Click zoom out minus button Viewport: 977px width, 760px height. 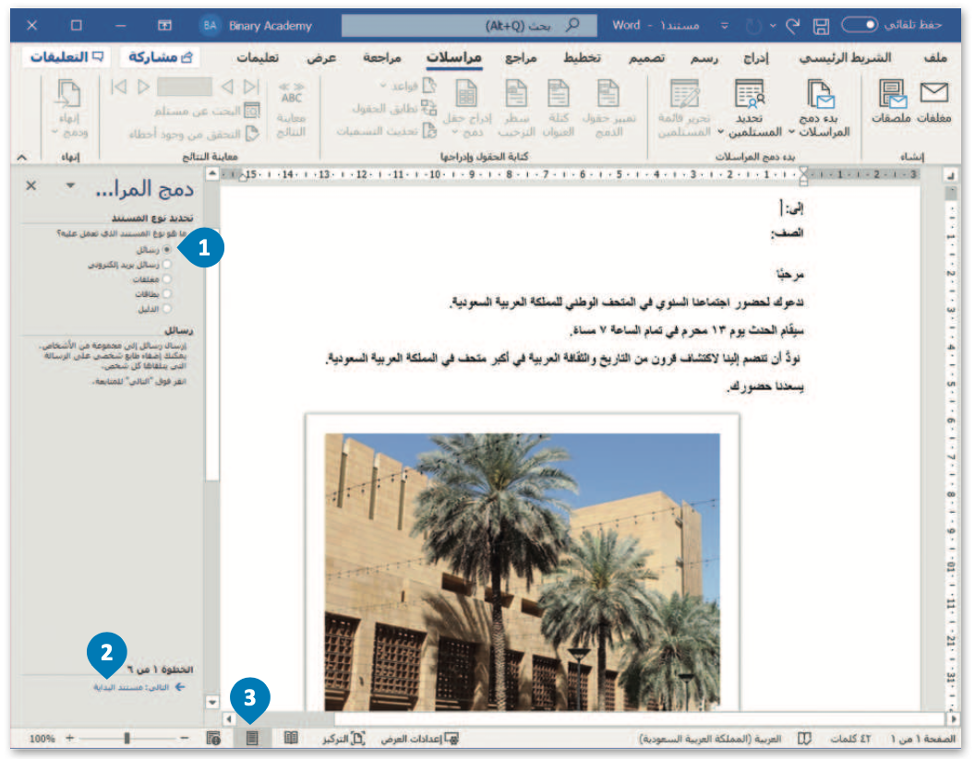coord(184,738)
